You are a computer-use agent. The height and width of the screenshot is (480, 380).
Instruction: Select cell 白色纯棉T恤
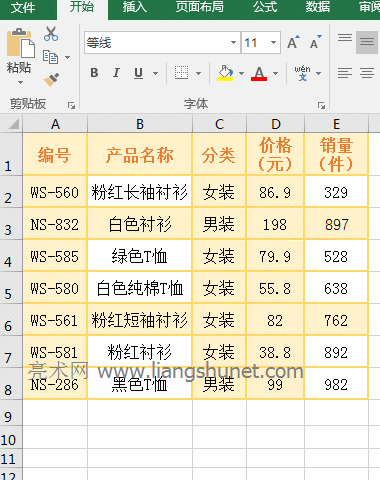(140, 287)
